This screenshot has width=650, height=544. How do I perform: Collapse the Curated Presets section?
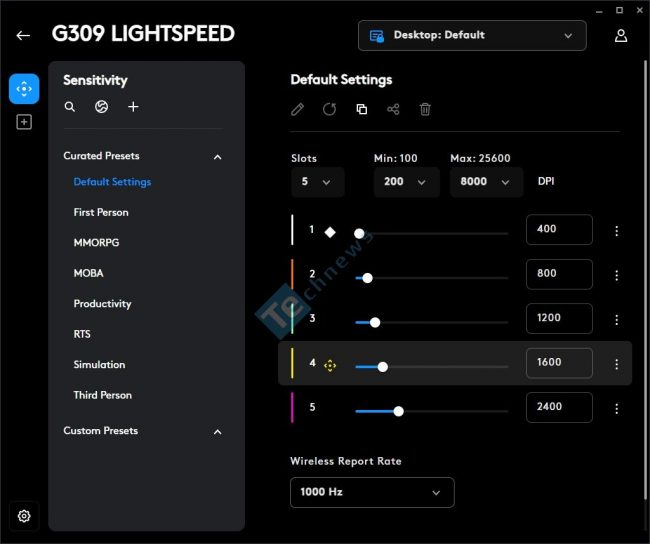(217, 157)
